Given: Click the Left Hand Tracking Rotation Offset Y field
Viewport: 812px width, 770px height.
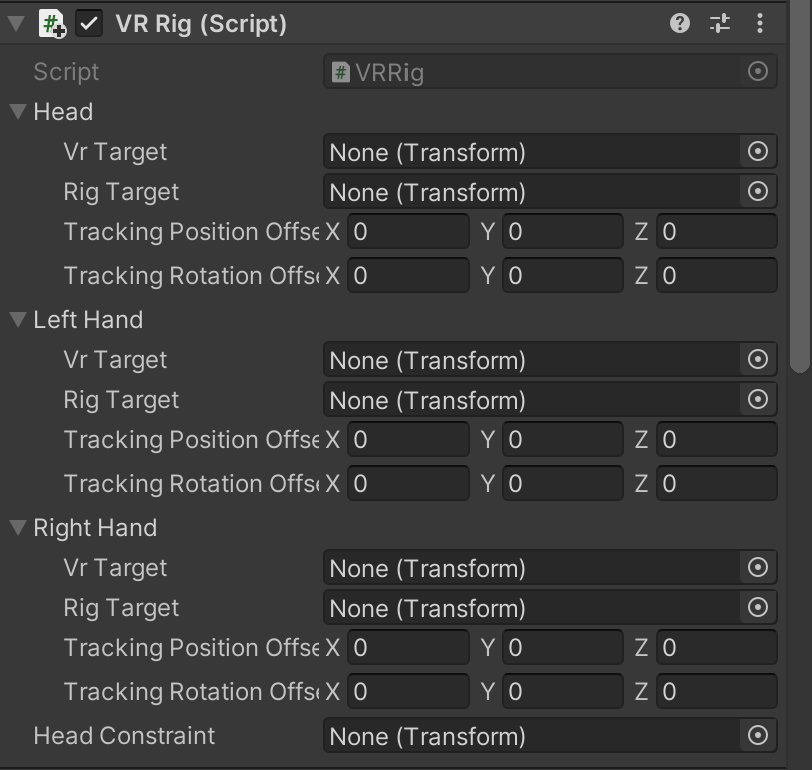Looking at the screenshot, I should click(562, 484).
